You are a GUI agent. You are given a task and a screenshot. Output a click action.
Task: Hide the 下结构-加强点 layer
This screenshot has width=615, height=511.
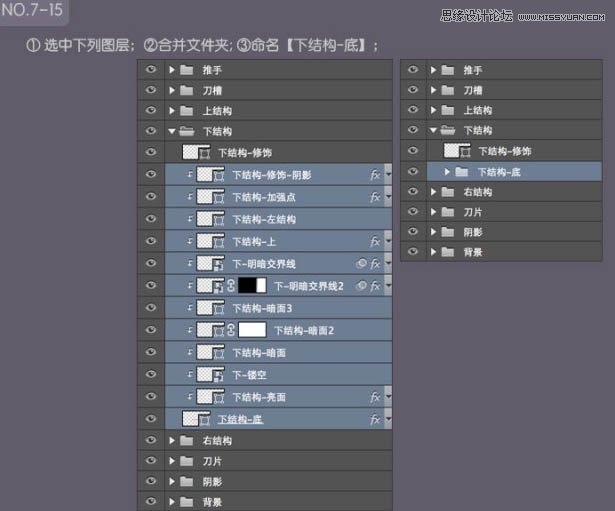click(151, 196)
